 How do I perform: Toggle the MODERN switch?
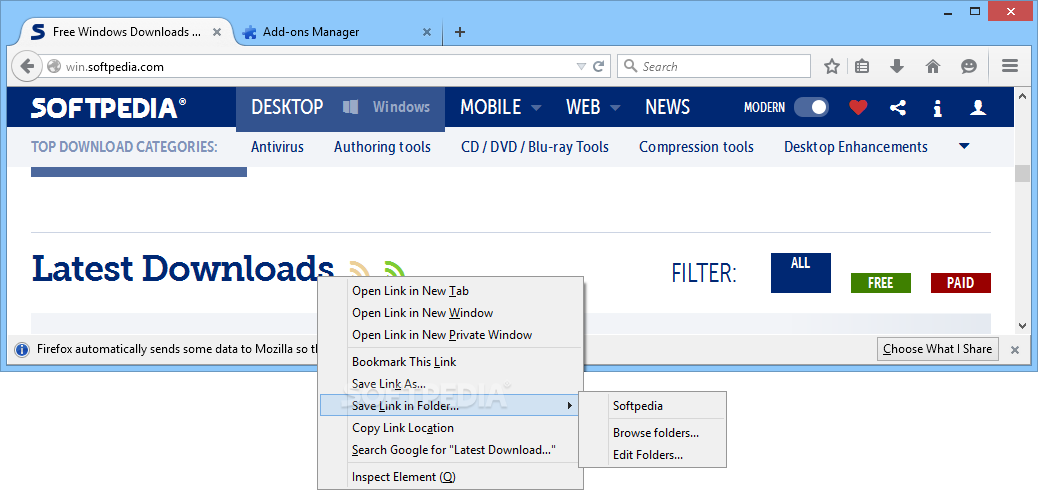pos(811,107)
